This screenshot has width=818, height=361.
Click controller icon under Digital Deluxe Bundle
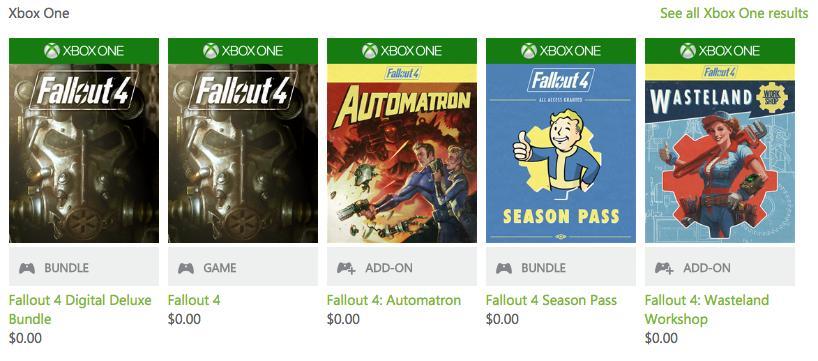click(27, 268)
